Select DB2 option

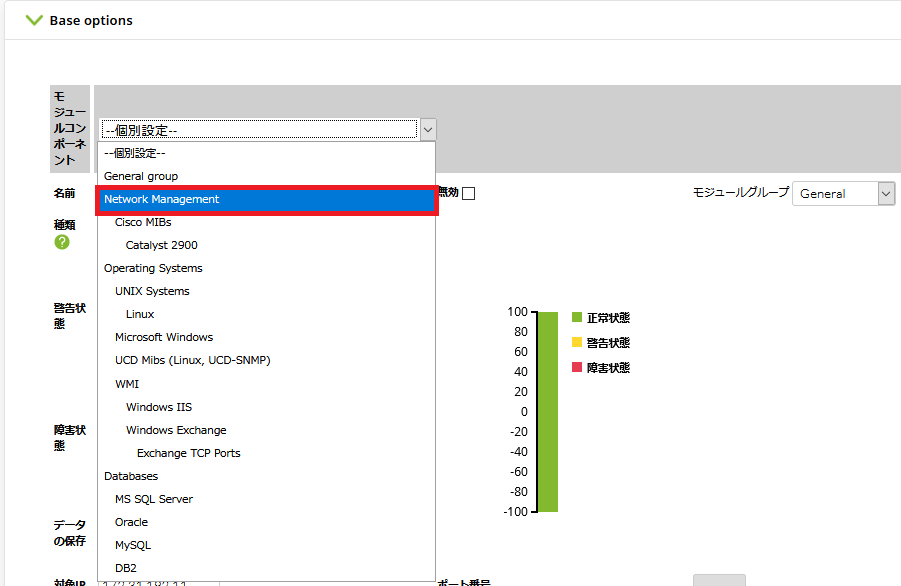click(x=266, y=568)
